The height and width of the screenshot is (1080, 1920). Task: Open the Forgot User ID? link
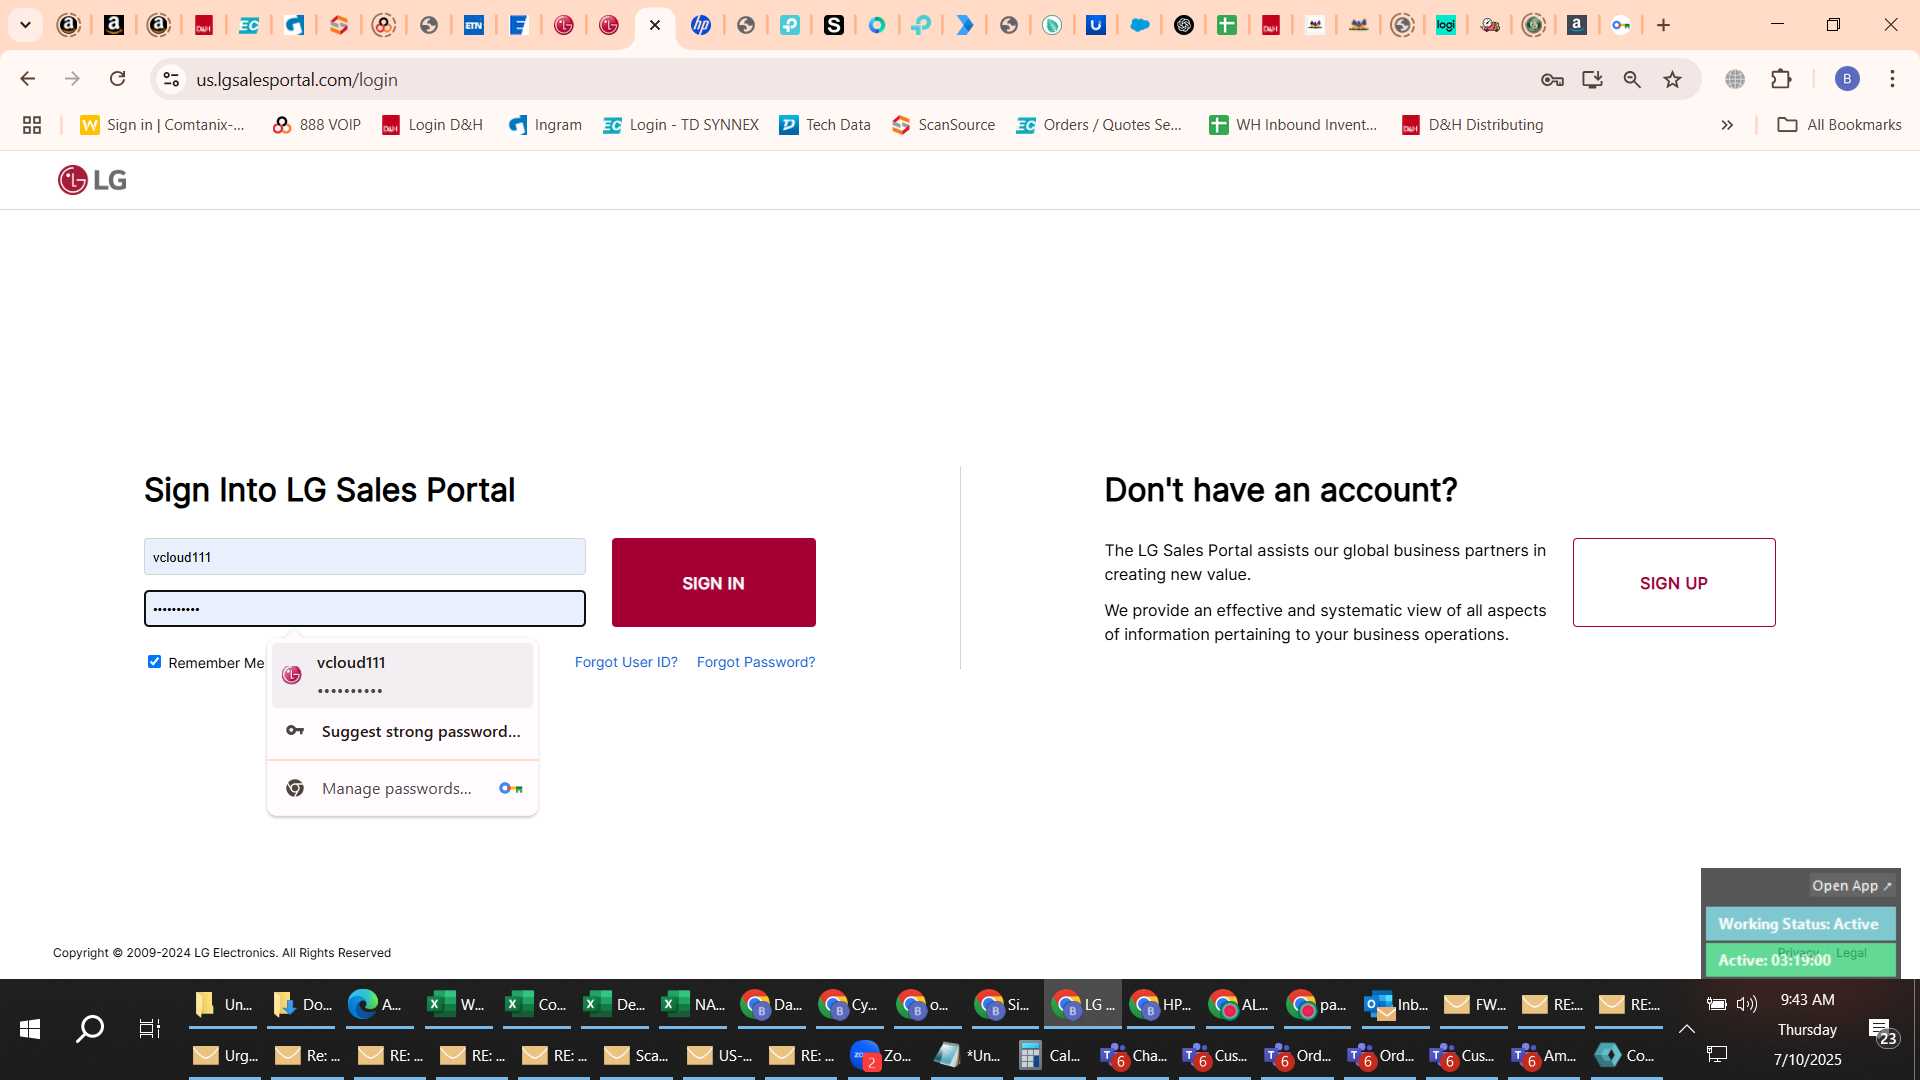pyautogui.click(x=626, y=662)
